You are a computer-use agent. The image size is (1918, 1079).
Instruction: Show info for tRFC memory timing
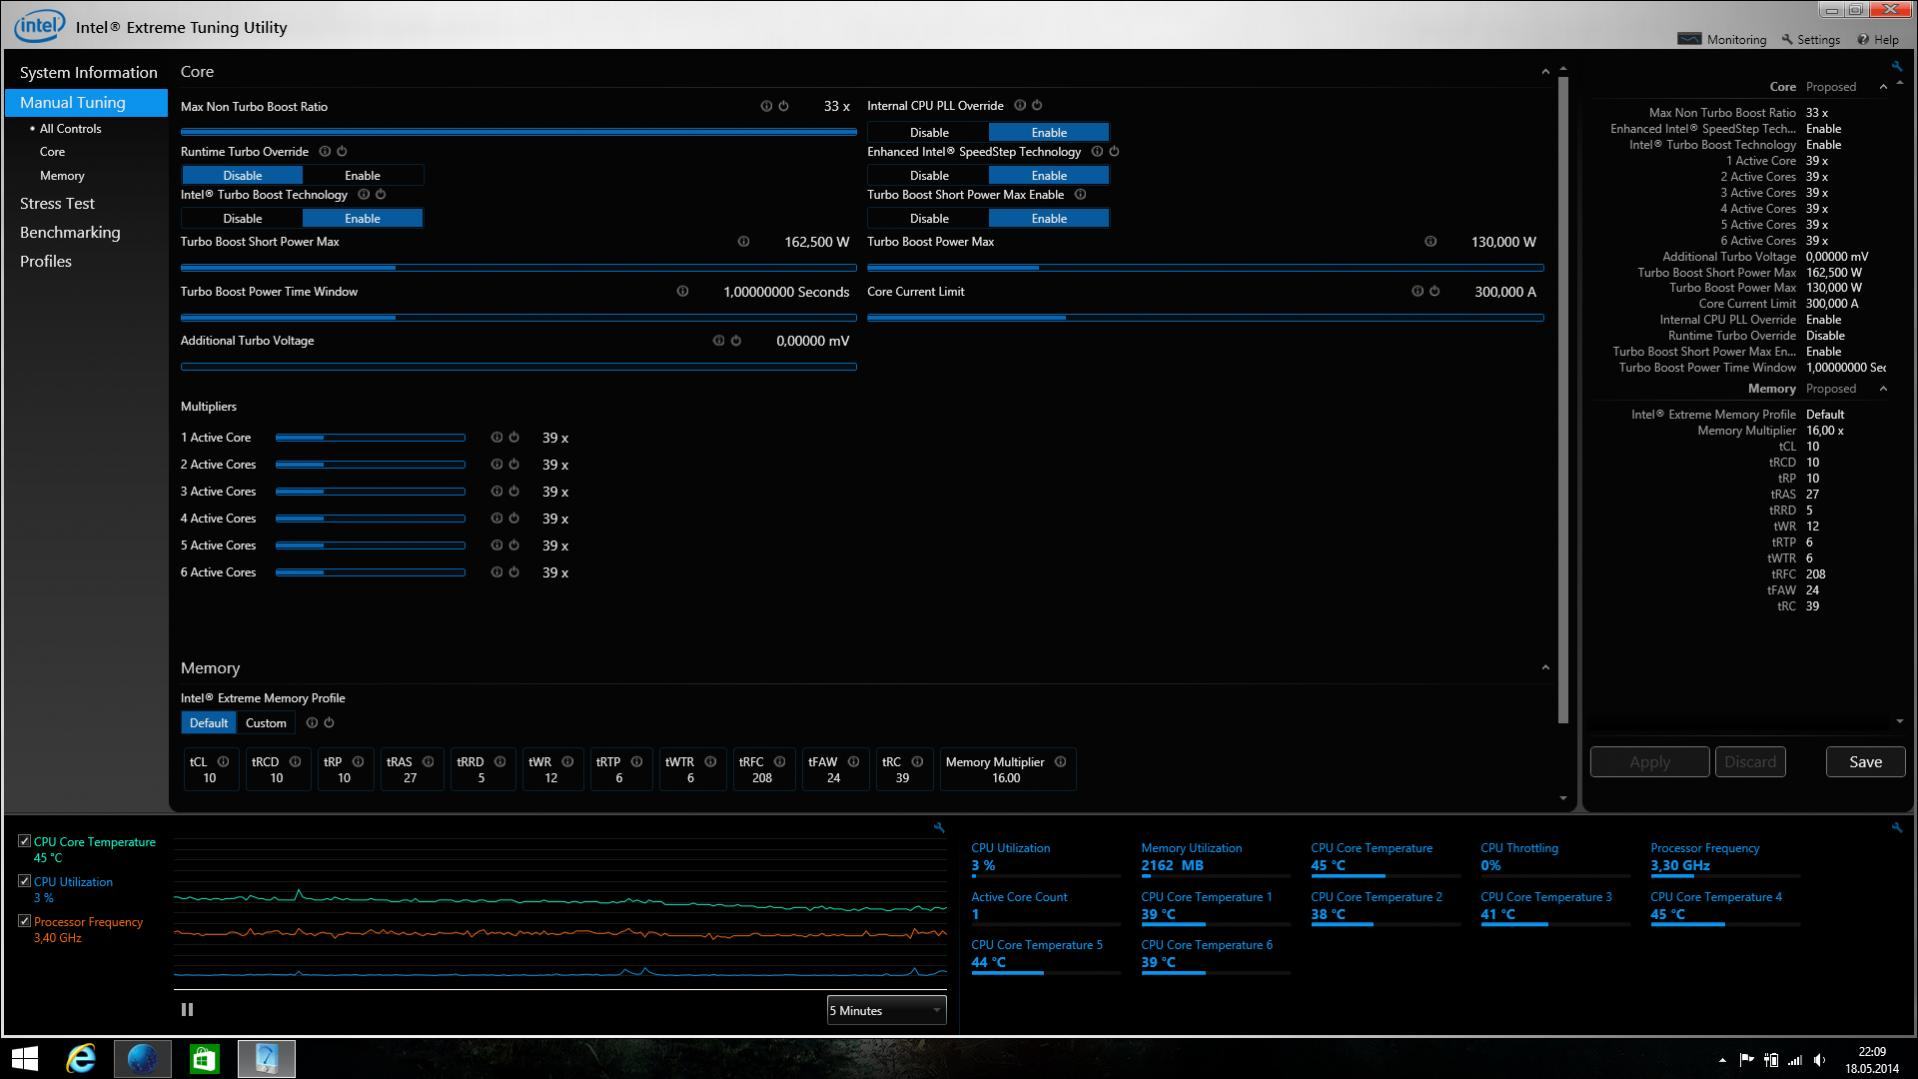click(x=779, y=762)
